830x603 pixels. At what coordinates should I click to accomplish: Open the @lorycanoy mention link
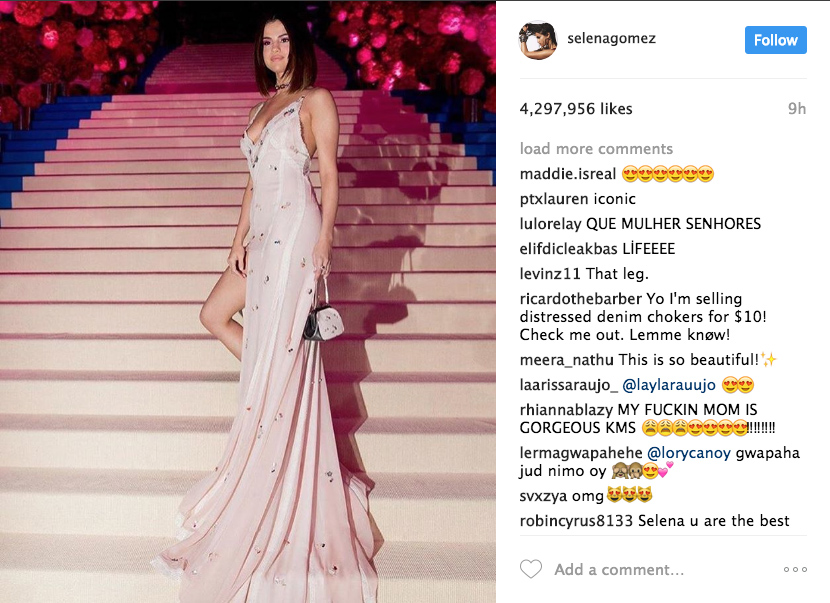689,453
